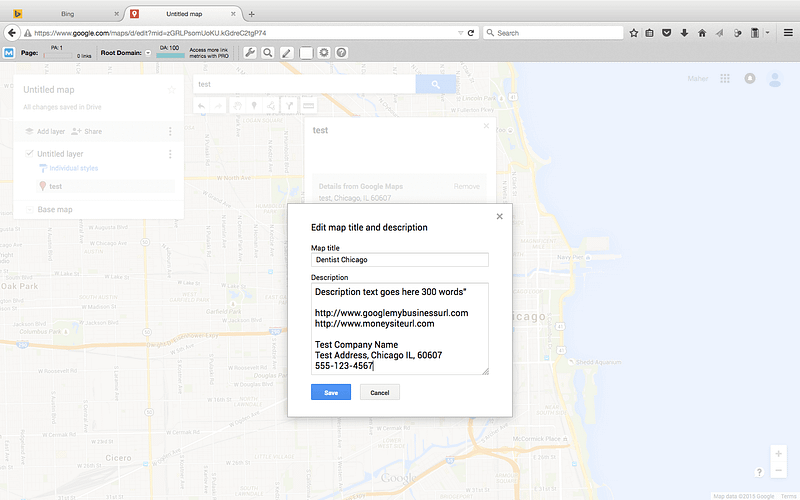
Task: Open the address bar history dropdown arrow
Action: tap(460, 33)
